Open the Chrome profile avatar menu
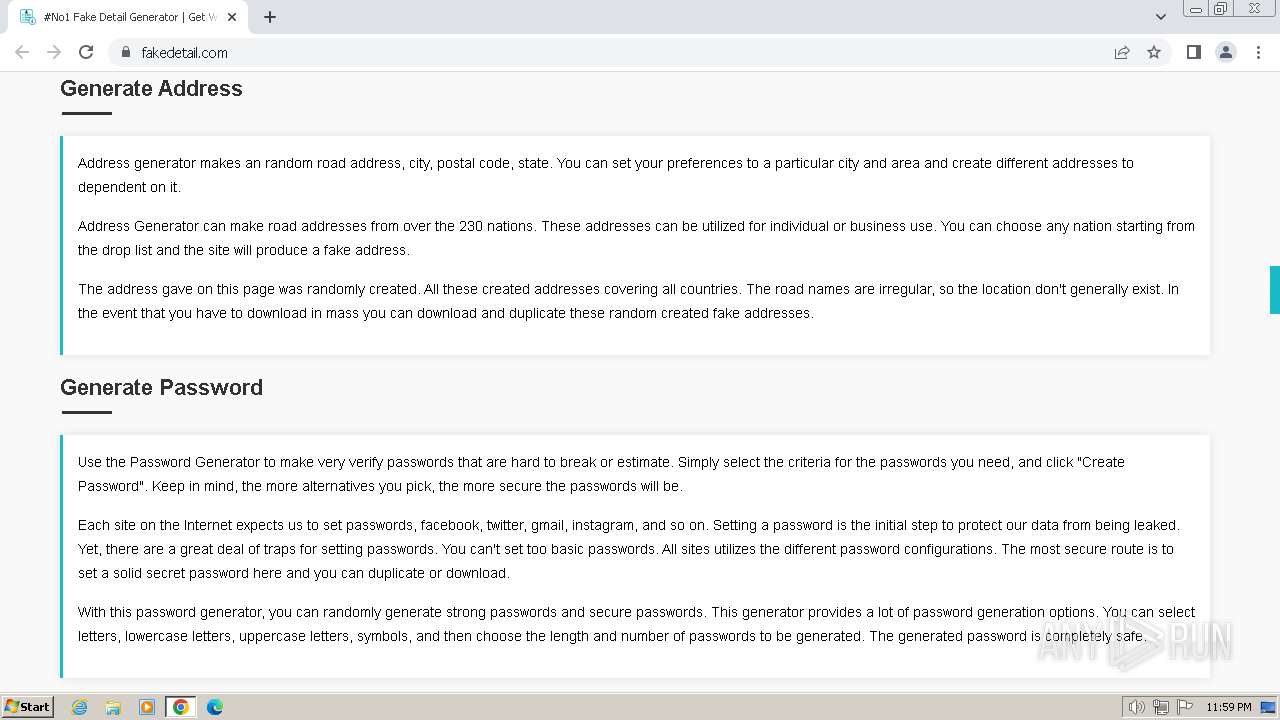This screenshot has width=1280, height=720. (x=1225, y=52)
